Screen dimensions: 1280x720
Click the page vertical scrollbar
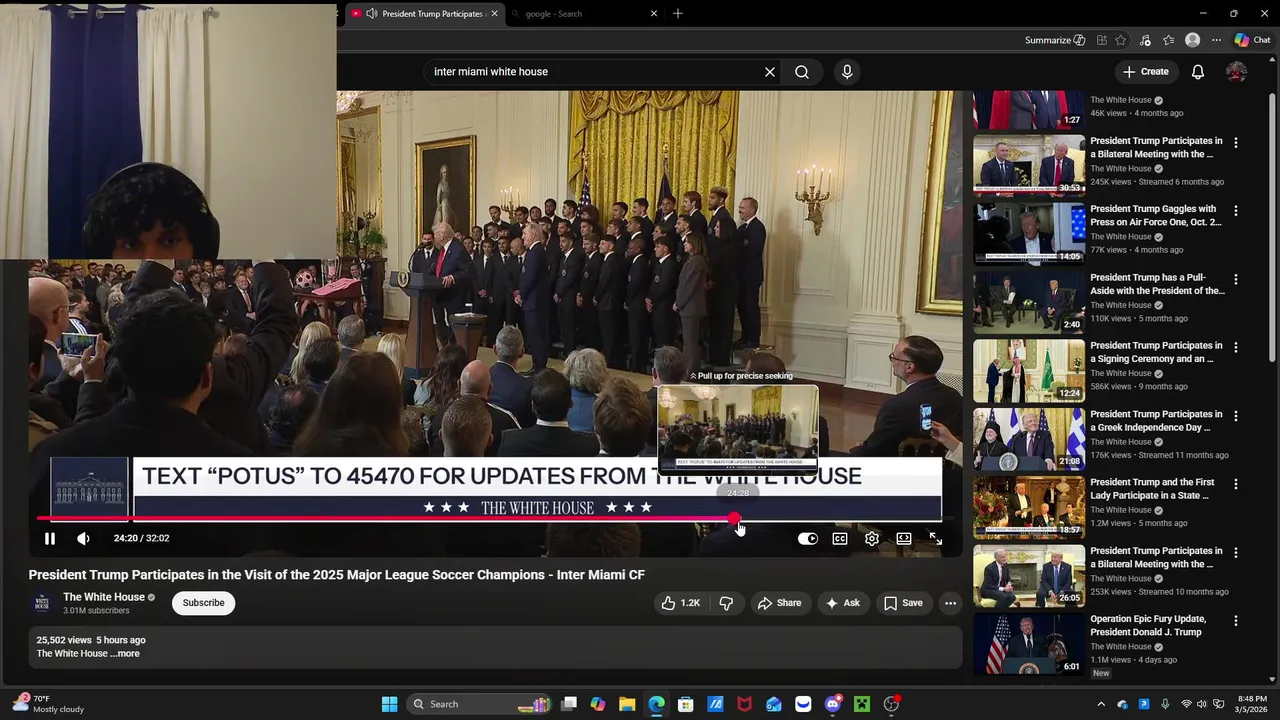point(1273,226)
